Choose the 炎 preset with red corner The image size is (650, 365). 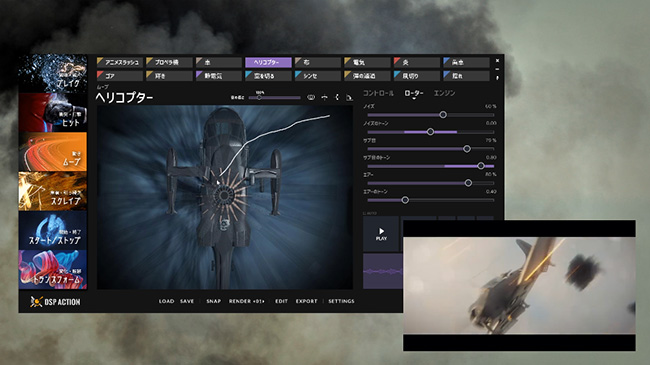pos(417,62)
